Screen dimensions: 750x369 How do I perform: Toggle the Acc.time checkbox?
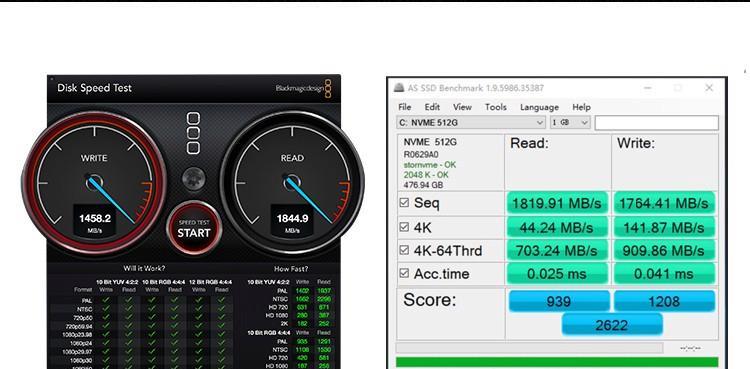click(404, 273)
